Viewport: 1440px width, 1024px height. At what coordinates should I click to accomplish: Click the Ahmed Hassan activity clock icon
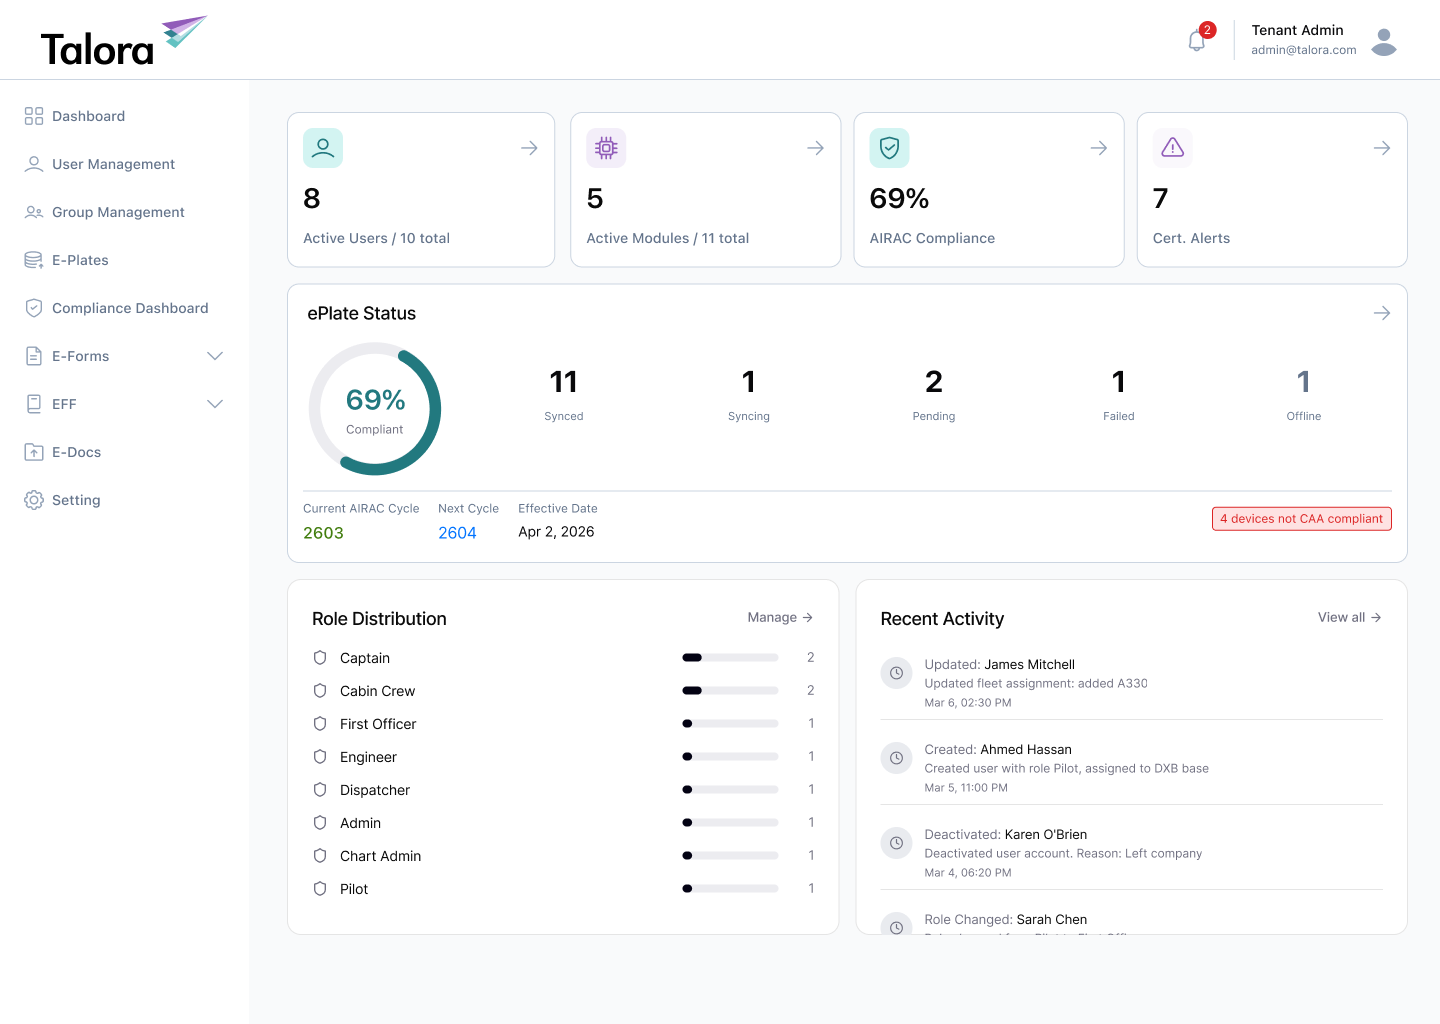(897, 758)
